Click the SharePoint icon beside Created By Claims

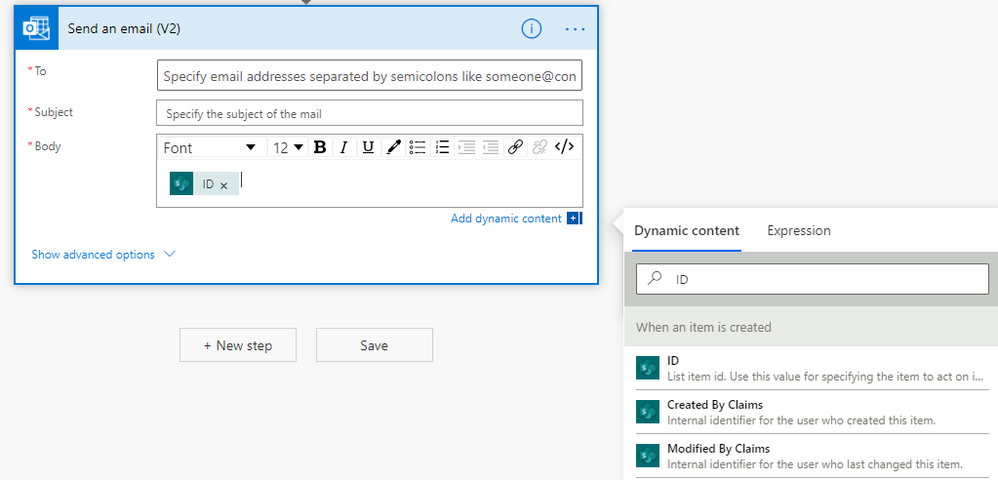[x=647, y=412]
